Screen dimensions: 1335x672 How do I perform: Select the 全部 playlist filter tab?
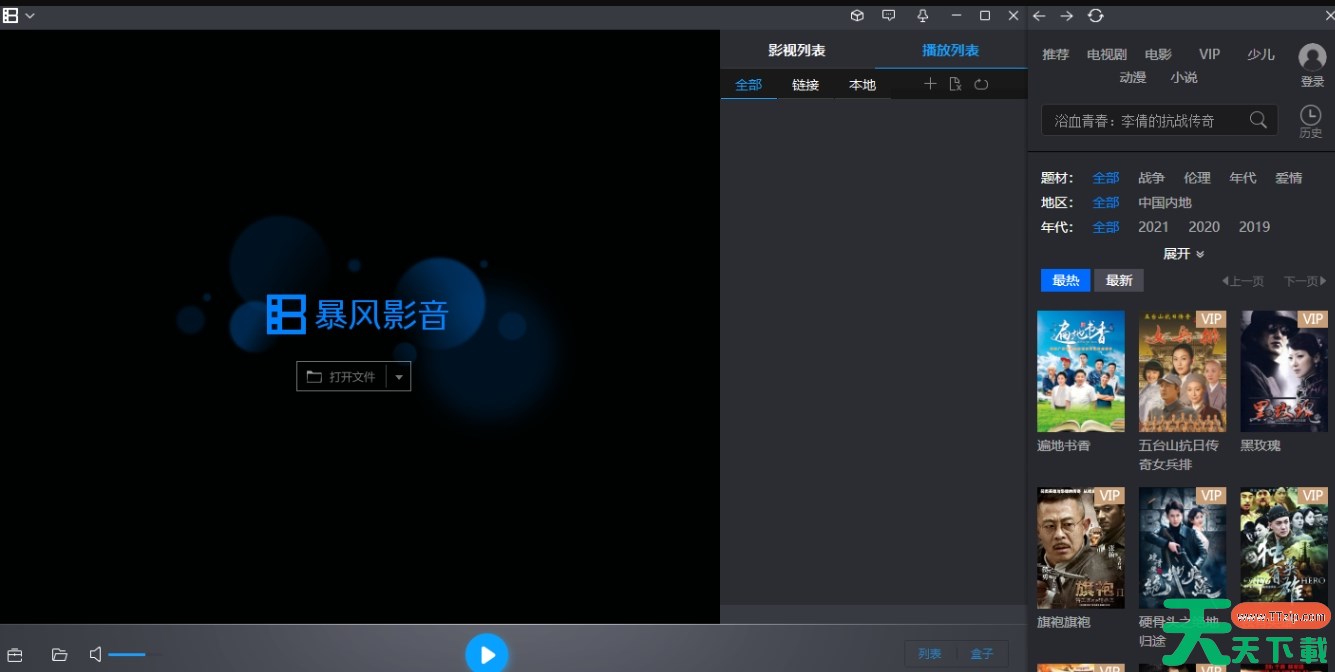(x=749, y=85)
